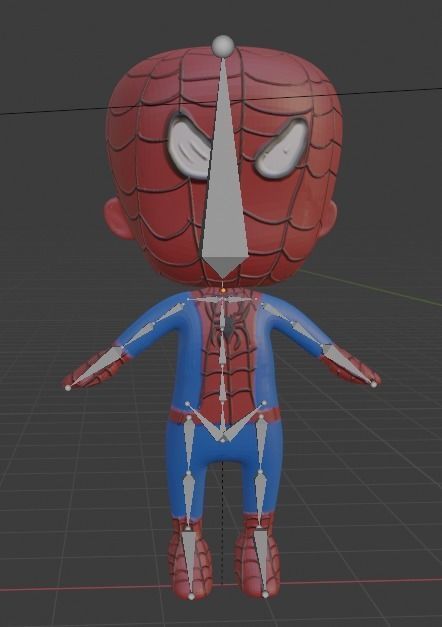Click the character's white eye on screen-left
The height and width of the screenshot is (627, 442).
[189, 149]
